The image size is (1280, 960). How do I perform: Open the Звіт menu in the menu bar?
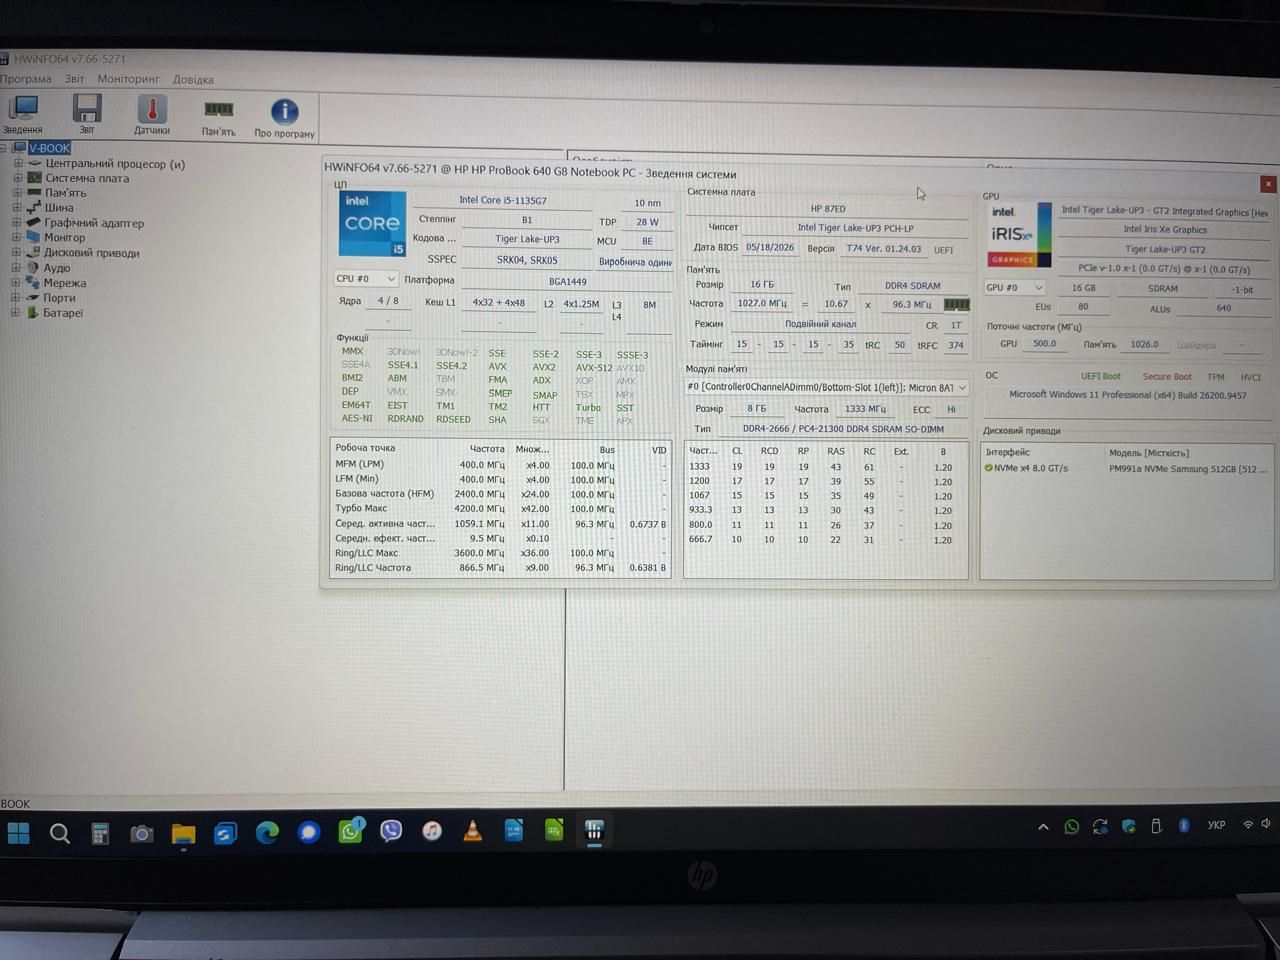tap(75, 79)
